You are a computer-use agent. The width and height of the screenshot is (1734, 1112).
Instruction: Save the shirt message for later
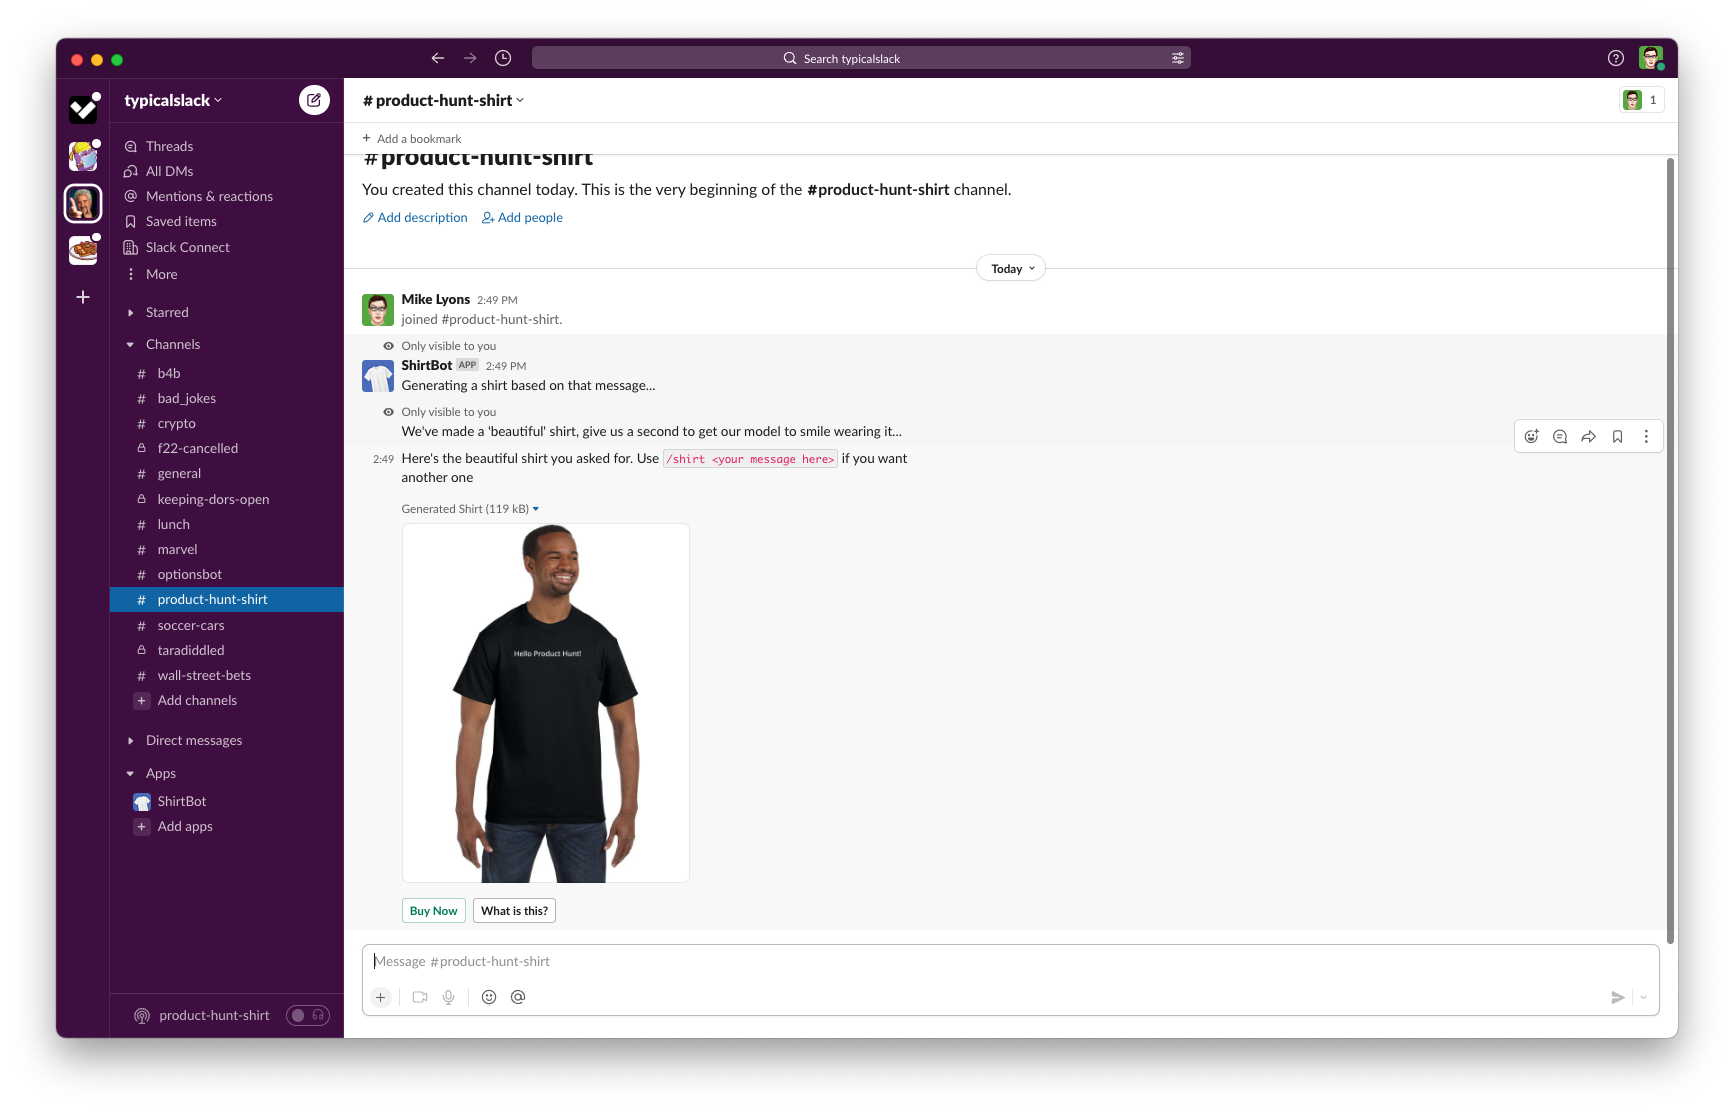coord(1617,436)
